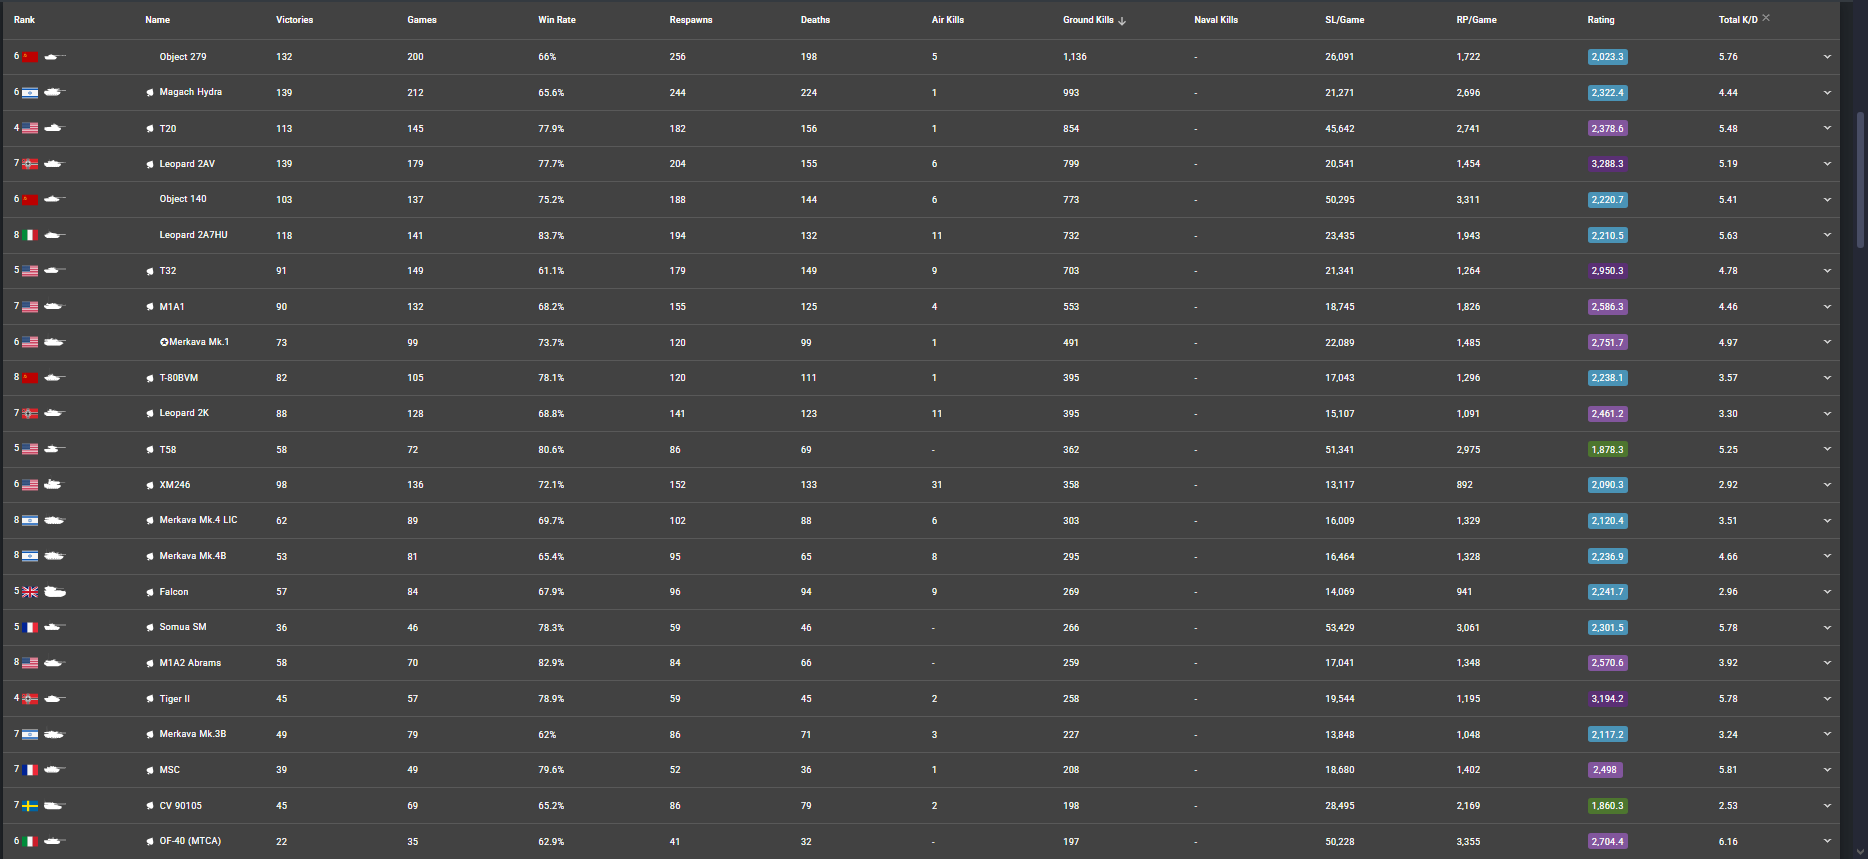Click the M1A2 Abrams vehicle name
The height and width of the screenshot is (859, 1868).
(190, 663)
